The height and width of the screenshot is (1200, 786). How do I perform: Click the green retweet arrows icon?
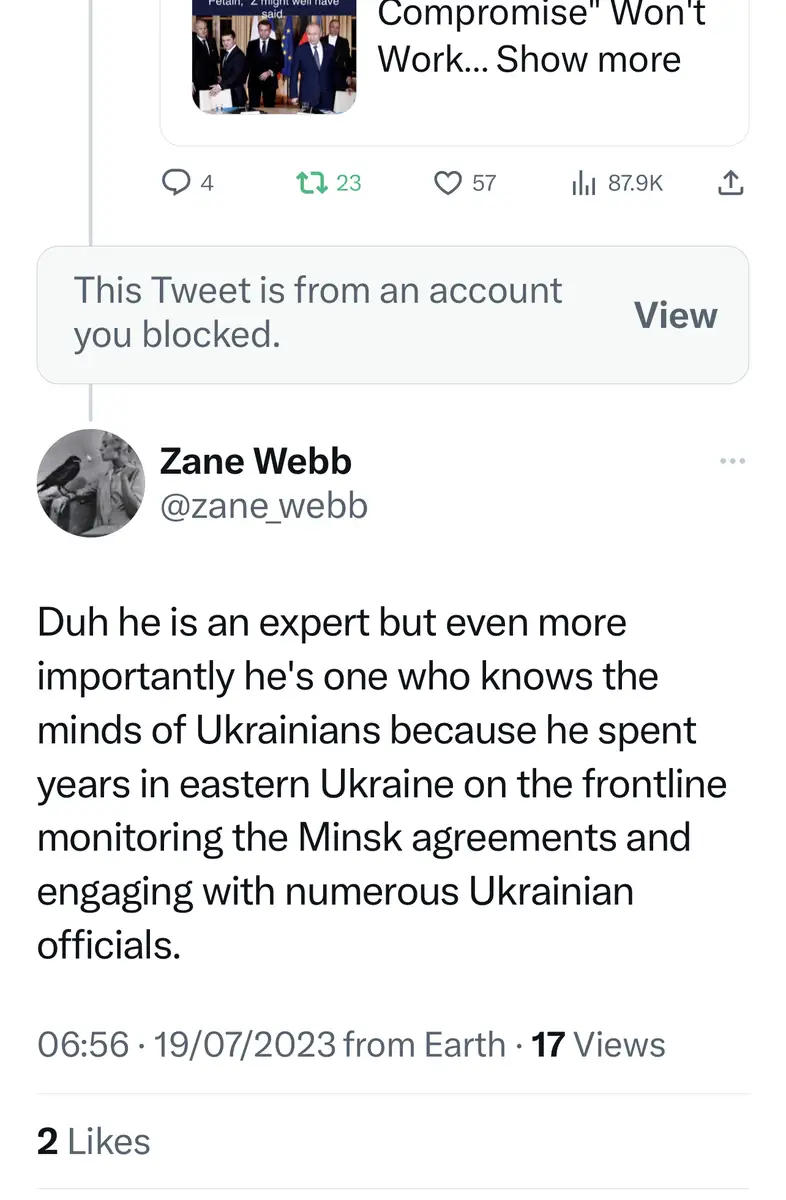312,183
